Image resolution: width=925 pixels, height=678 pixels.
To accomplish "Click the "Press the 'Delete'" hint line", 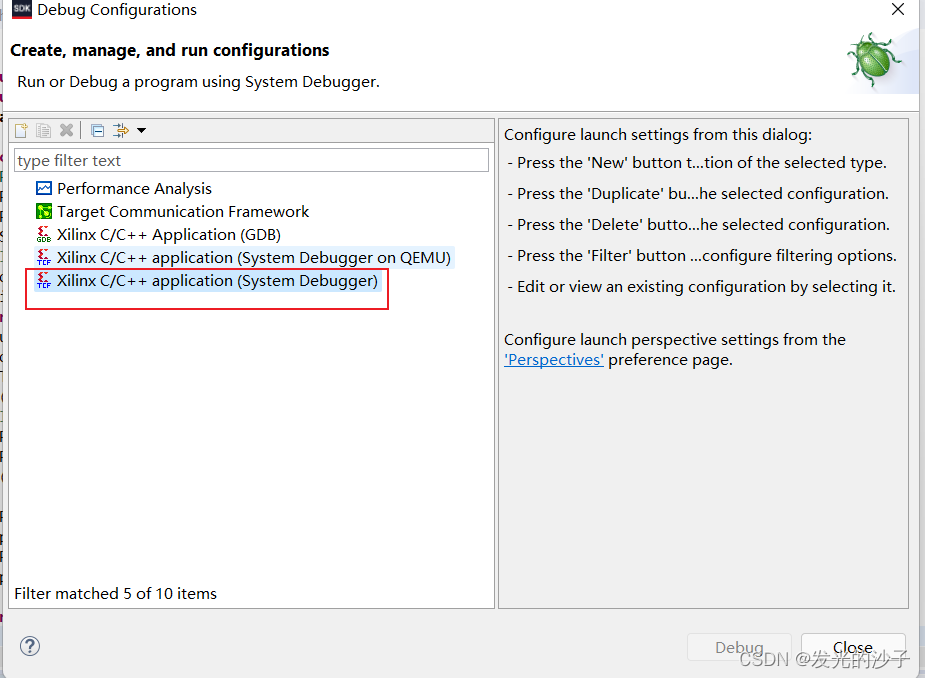I will pyautogui.click(x=699, y=225).
